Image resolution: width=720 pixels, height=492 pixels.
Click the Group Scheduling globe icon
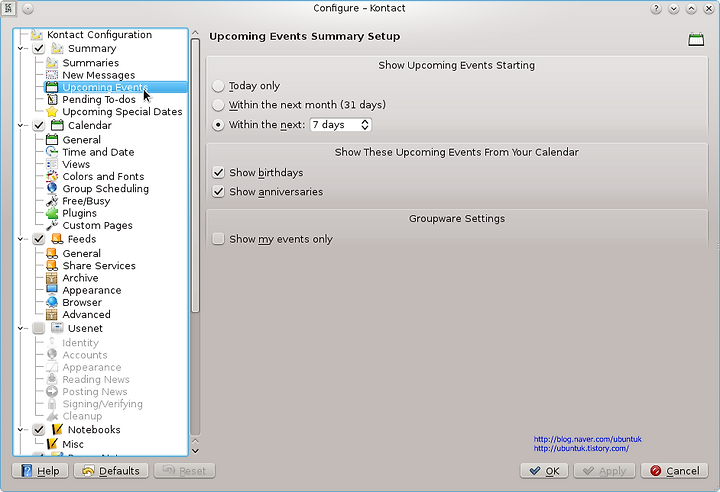52,188
